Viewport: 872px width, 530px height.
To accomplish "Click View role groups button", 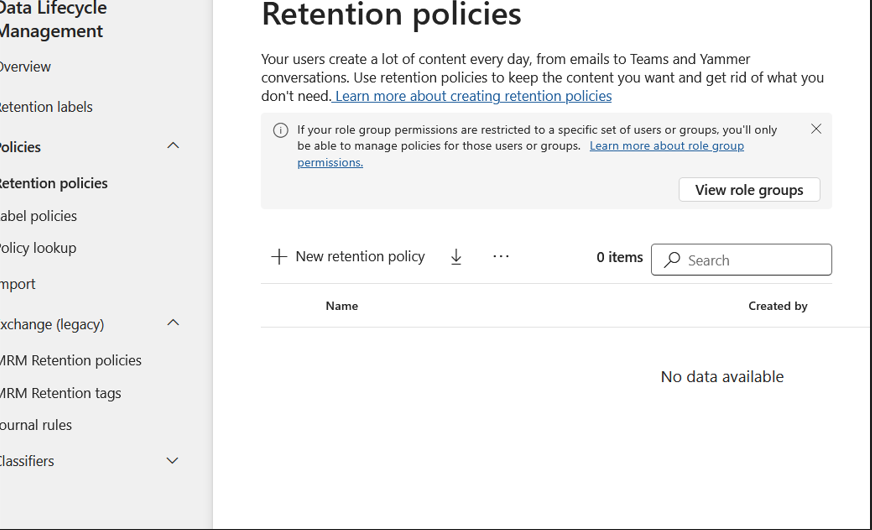I will [749, 190].
